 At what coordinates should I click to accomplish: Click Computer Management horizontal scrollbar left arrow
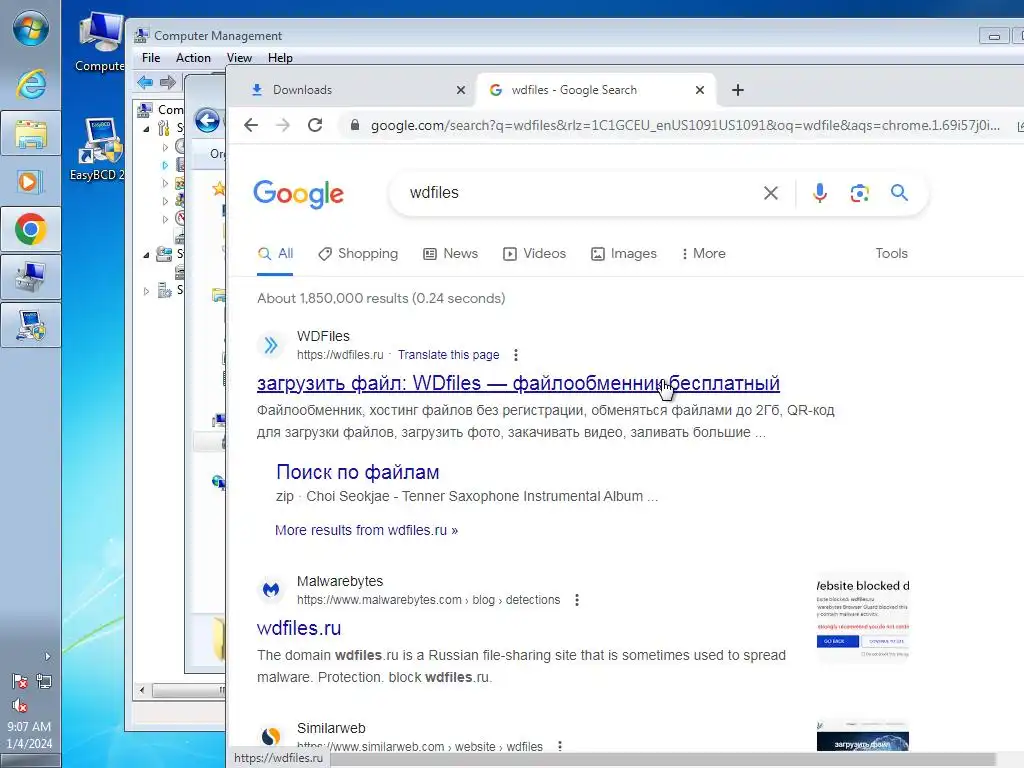pyautogui.click(x=142, y=690)
